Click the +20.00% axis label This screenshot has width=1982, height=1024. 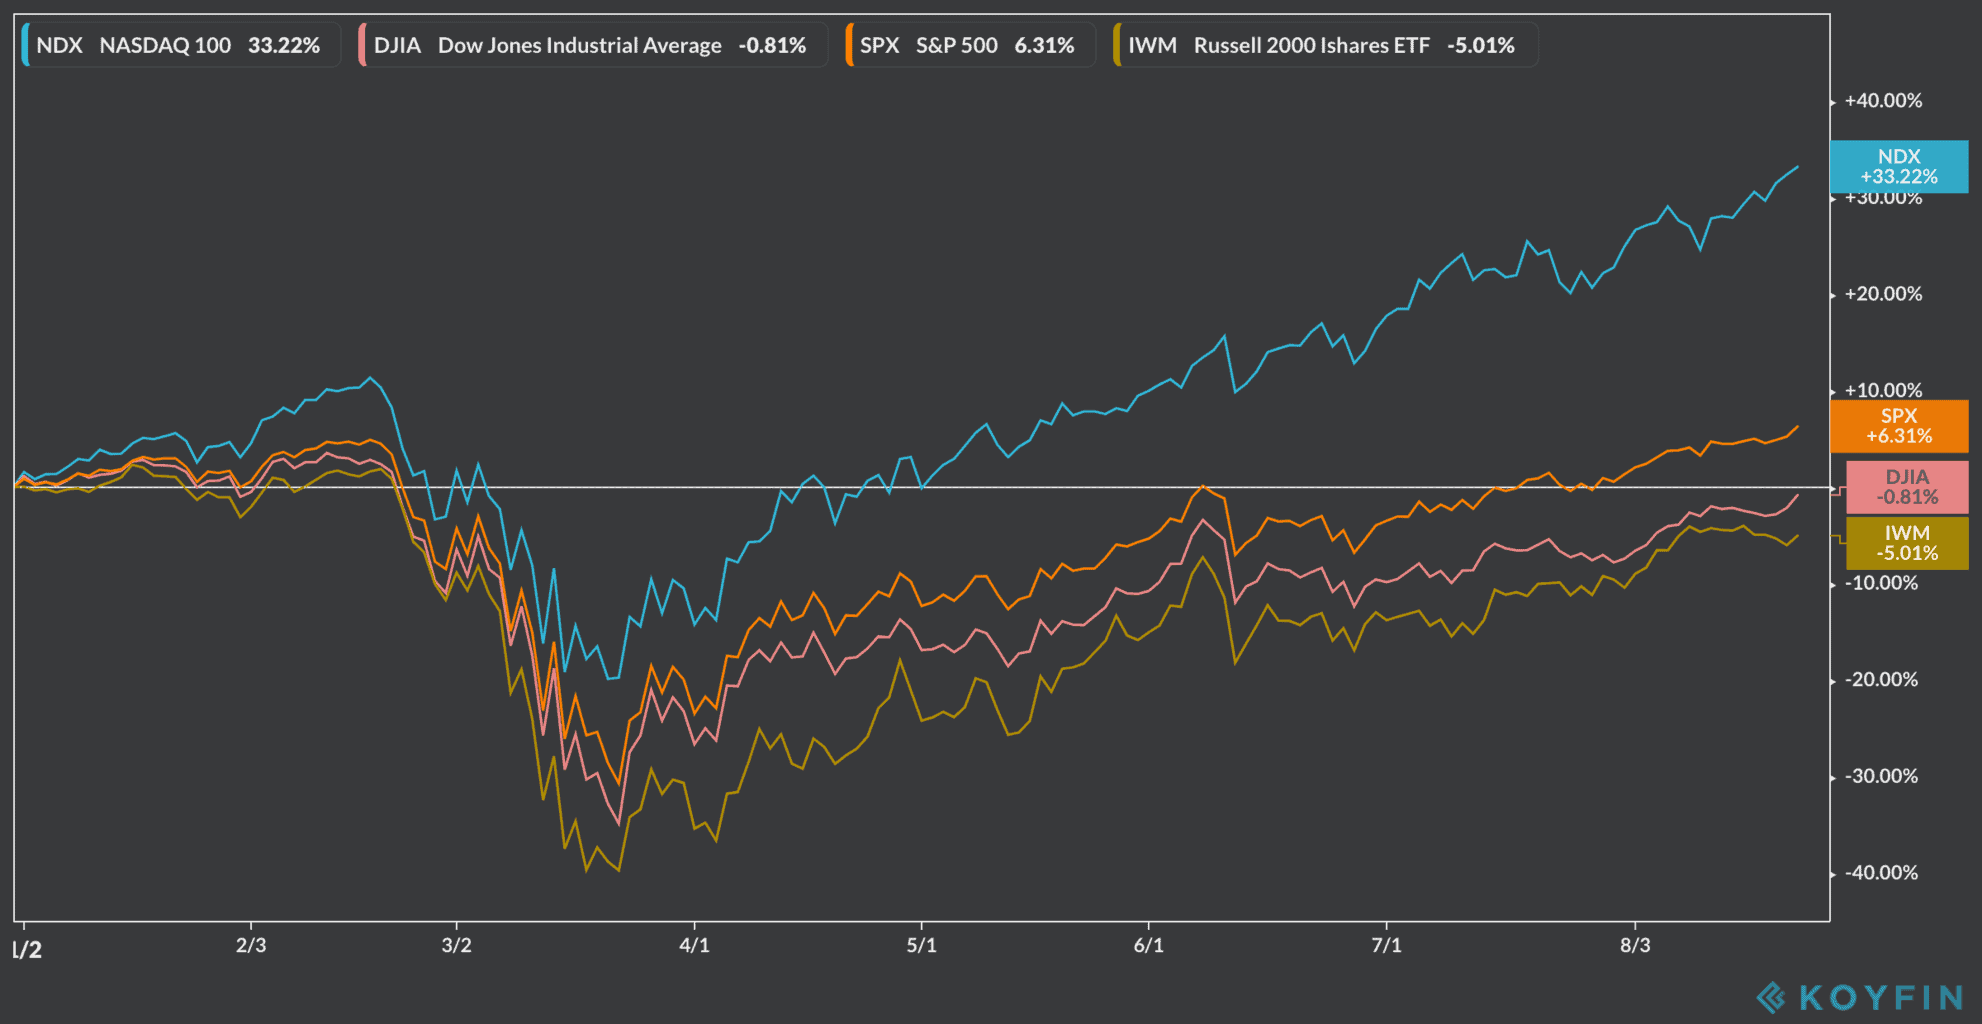(1883, 294)
